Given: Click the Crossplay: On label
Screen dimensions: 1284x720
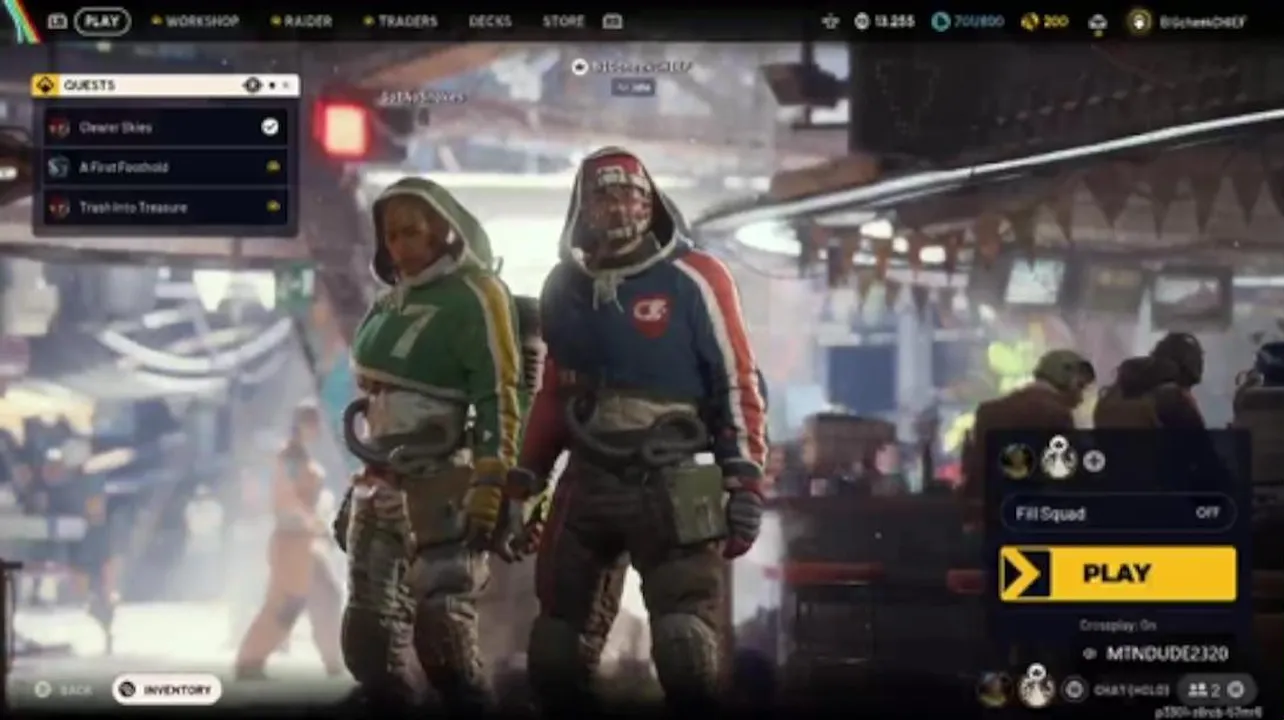Looking at the screenshot, I should click(x=1117, y=625).
